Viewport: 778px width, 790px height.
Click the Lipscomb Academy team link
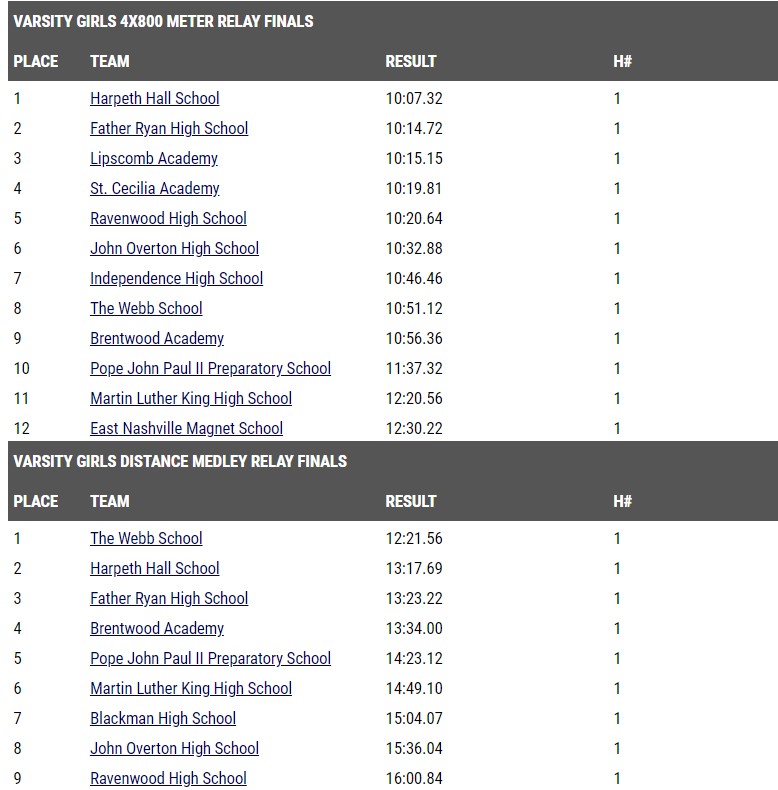[154, 158]
